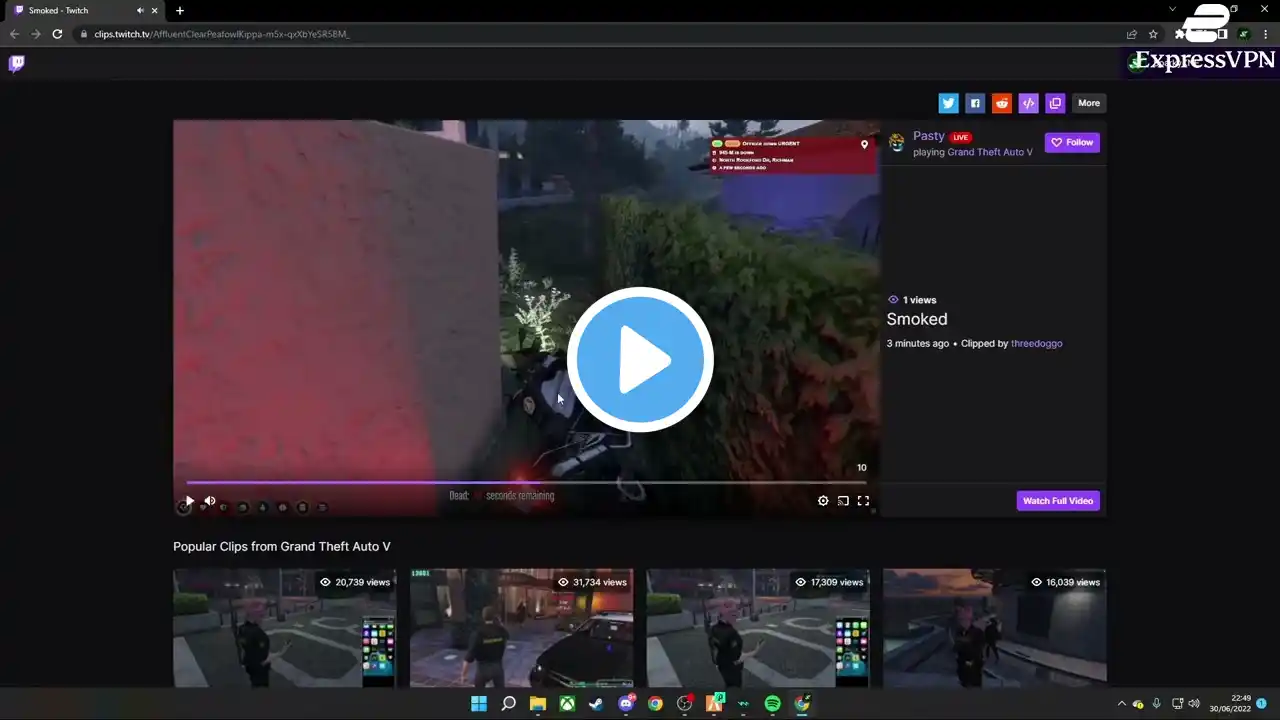Image resolution: width=1280 pixels, height=720 pixels.
Task: Bookmark this page with the star icon
Action: [1153, 34]
